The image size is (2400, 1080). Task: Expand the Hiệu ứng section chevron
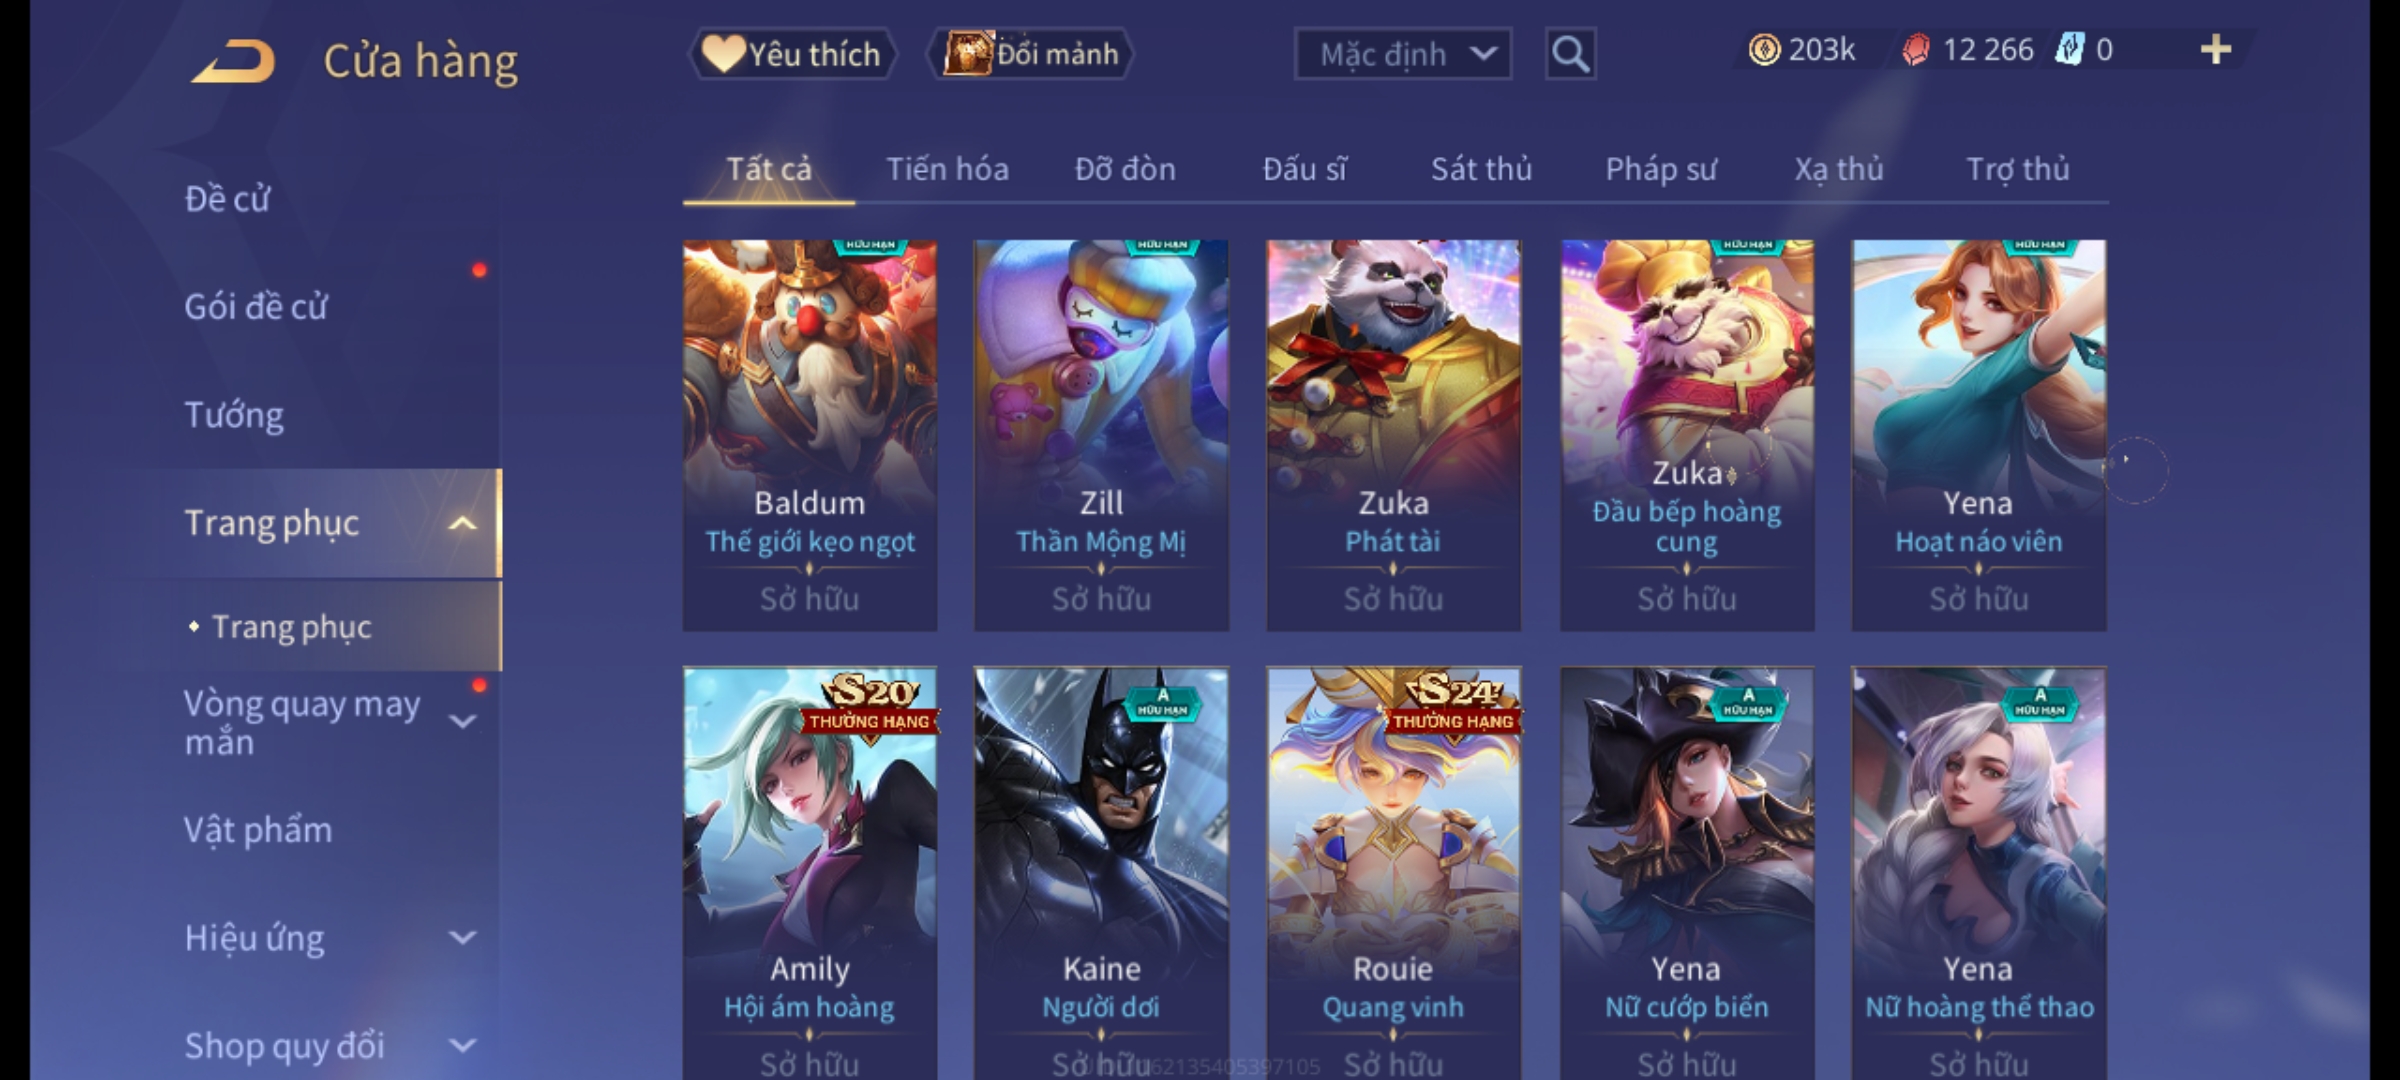point(462,938)
